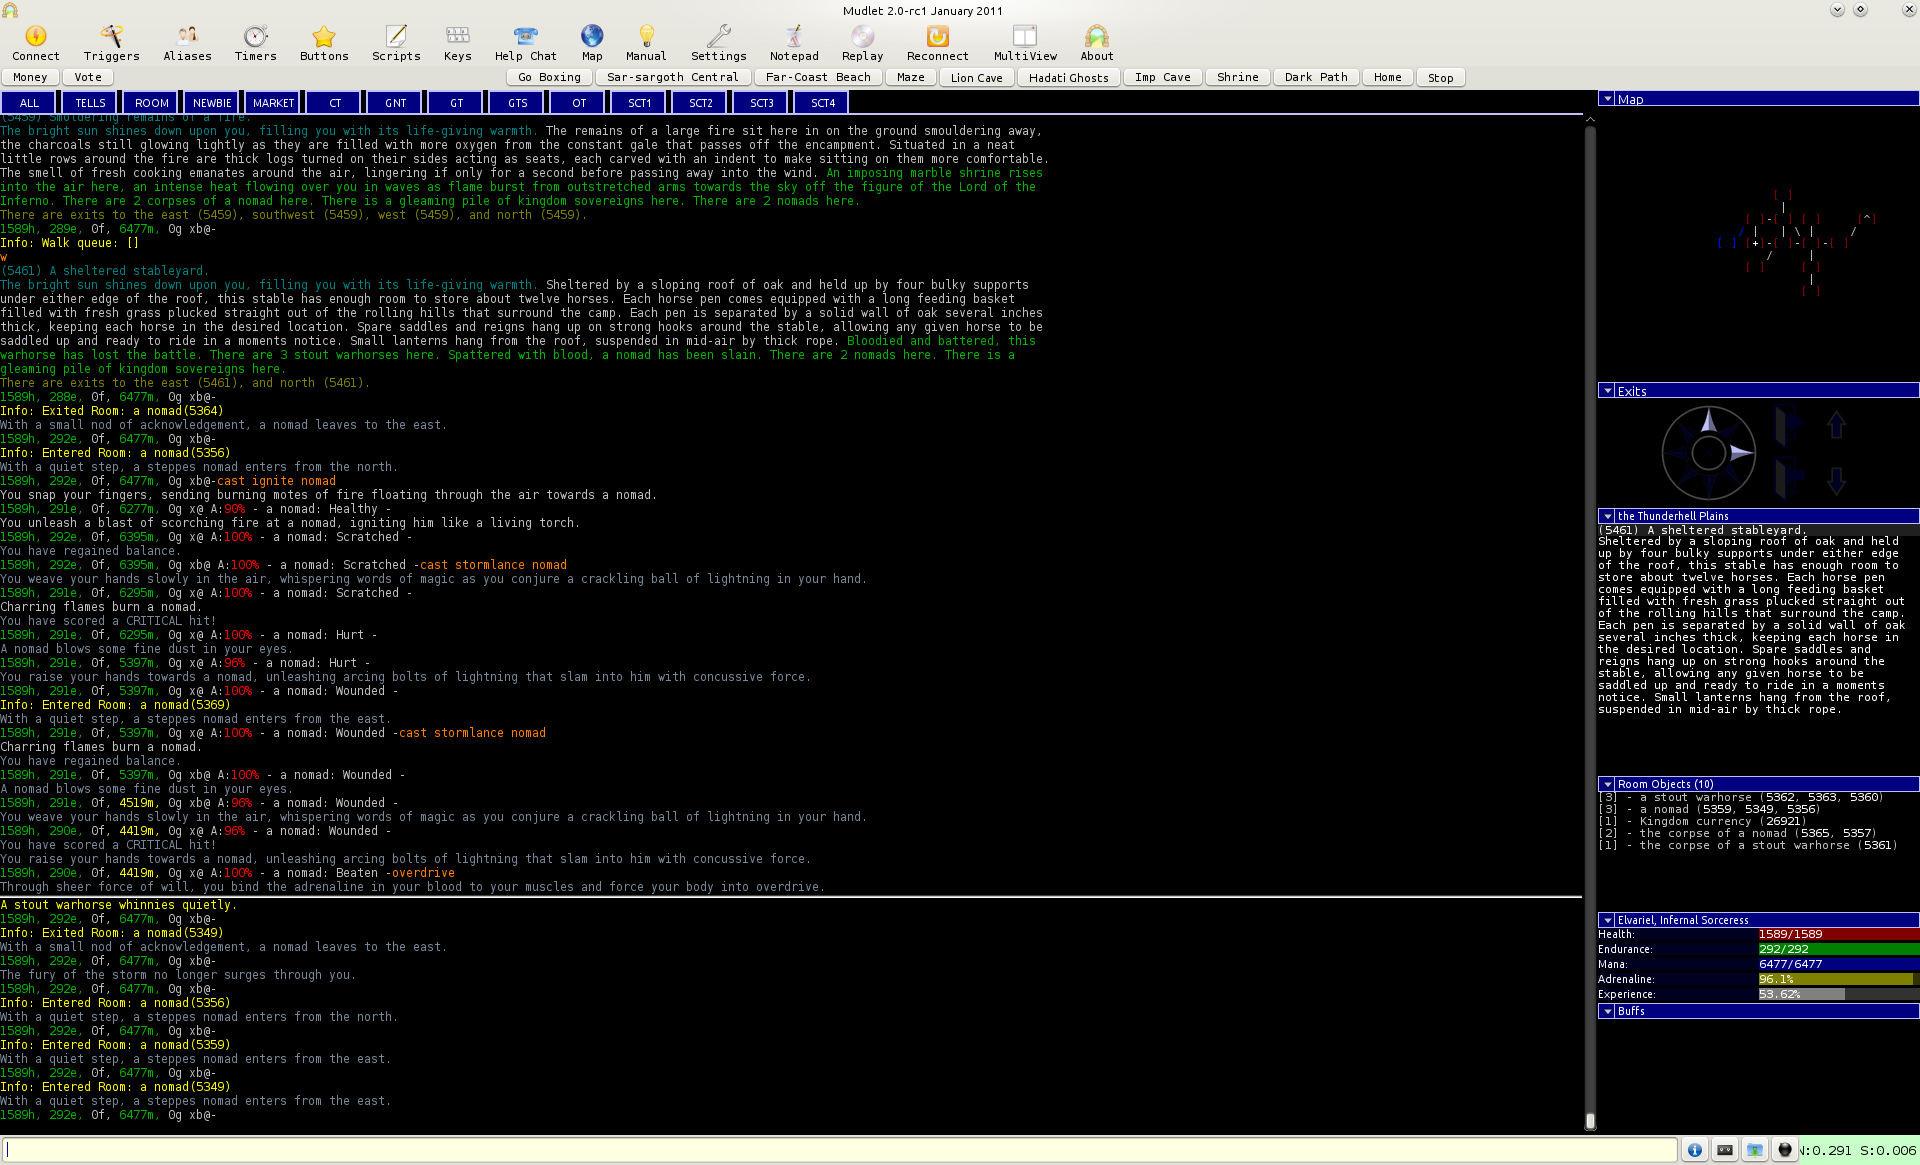
Task: Open the Buttons editor
Action: click(324, 44)
